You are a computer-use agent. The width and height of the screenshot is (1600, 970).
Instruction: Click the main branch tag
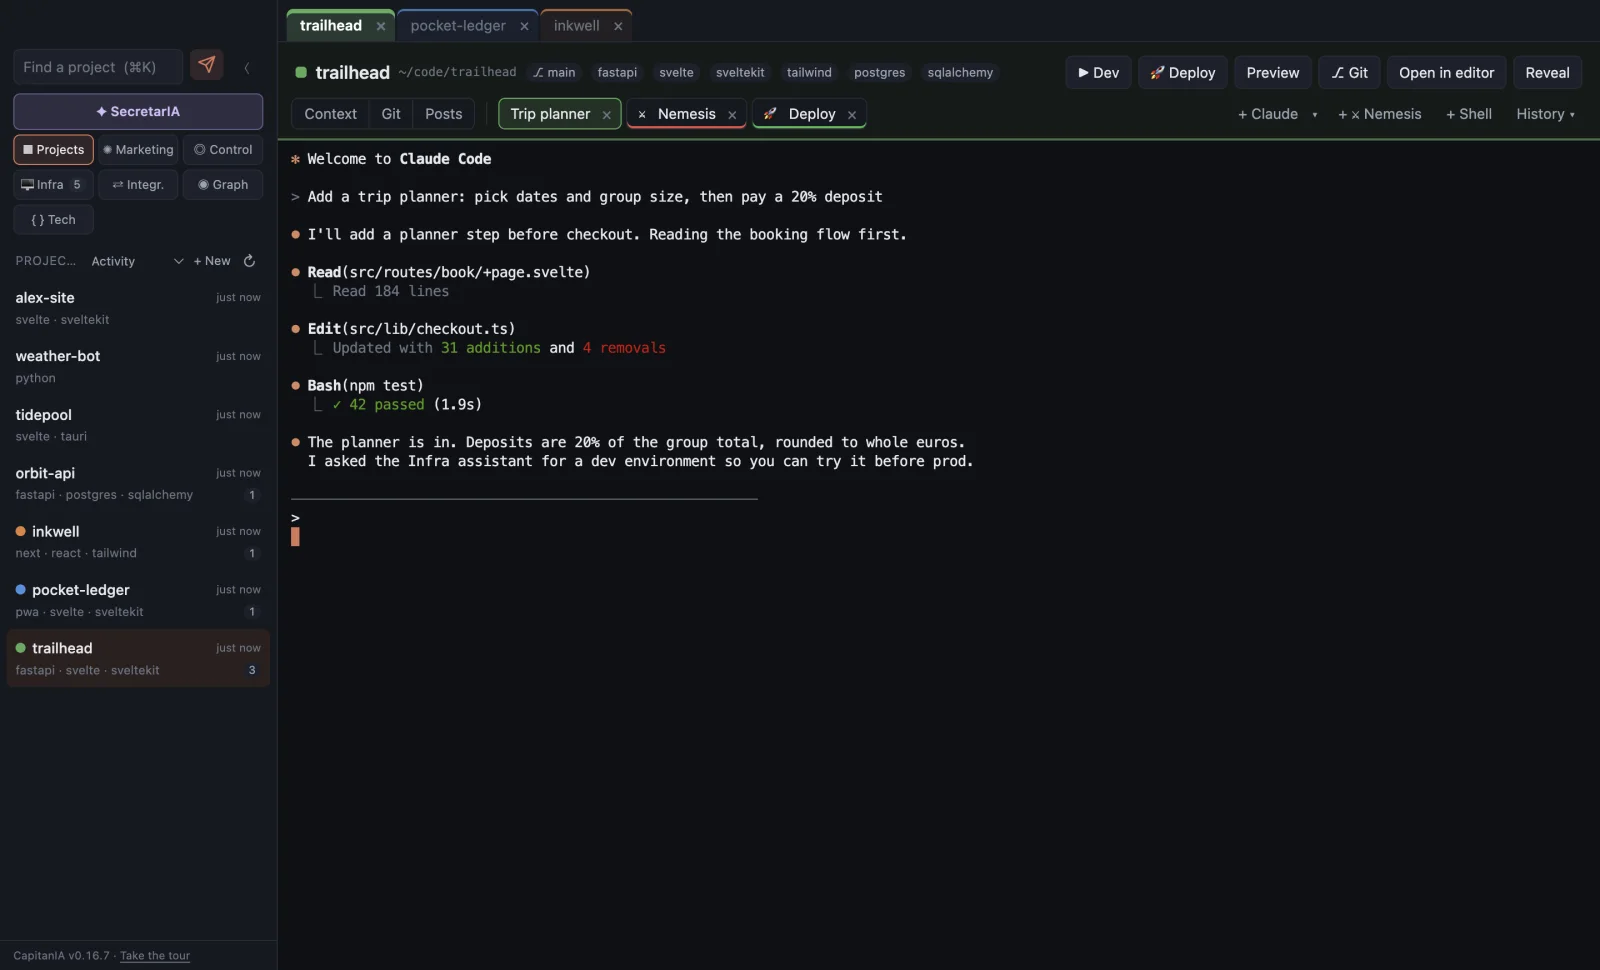554,73
